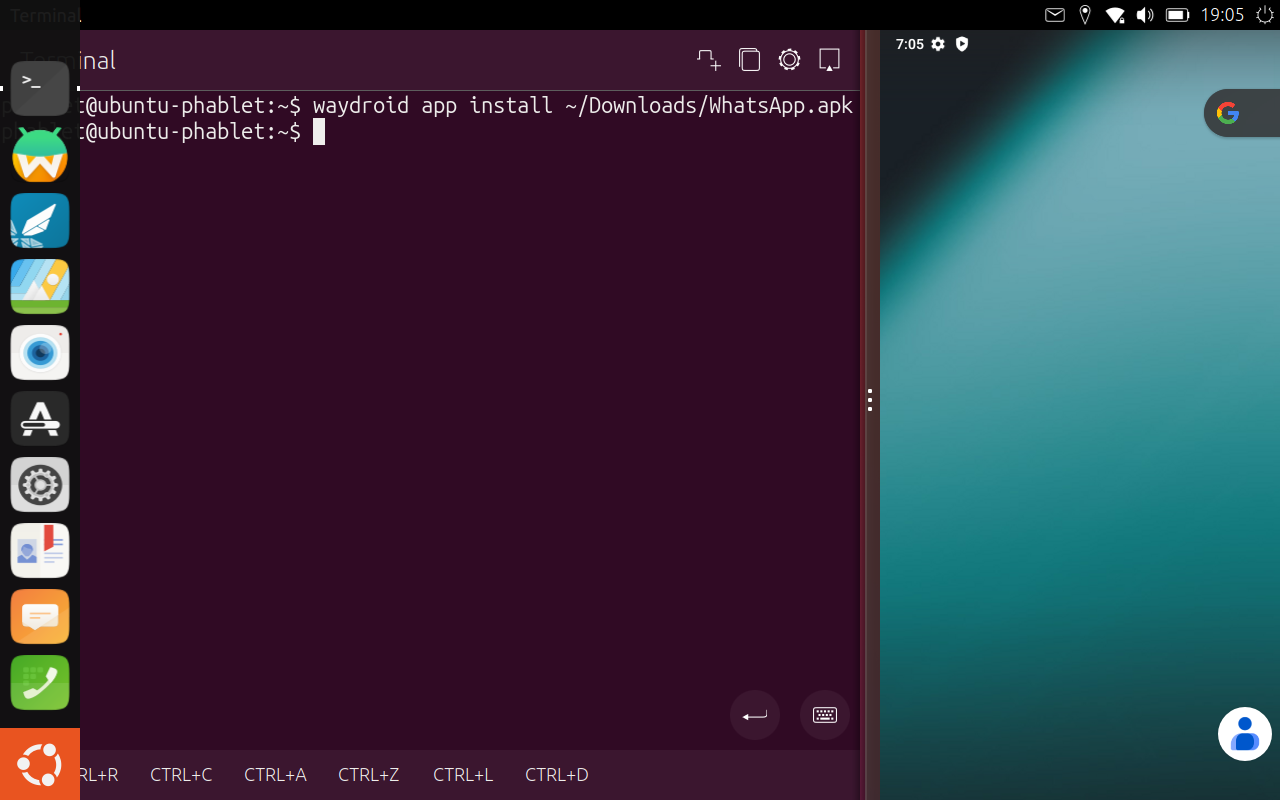Click the waydroid app install command line

pyautogui.click(x=583, y=105)
